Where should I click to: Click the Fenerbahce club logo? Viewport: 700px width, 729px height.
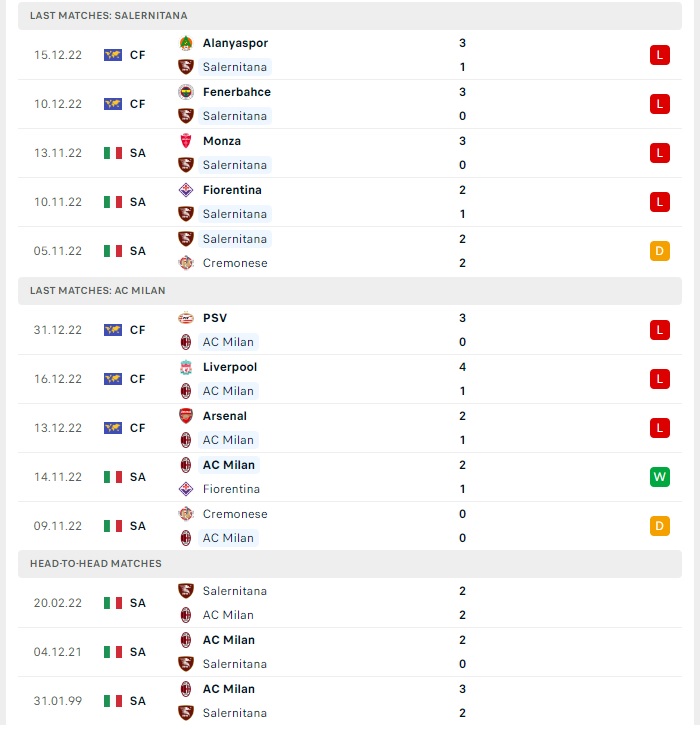click(x=186, y=92)
